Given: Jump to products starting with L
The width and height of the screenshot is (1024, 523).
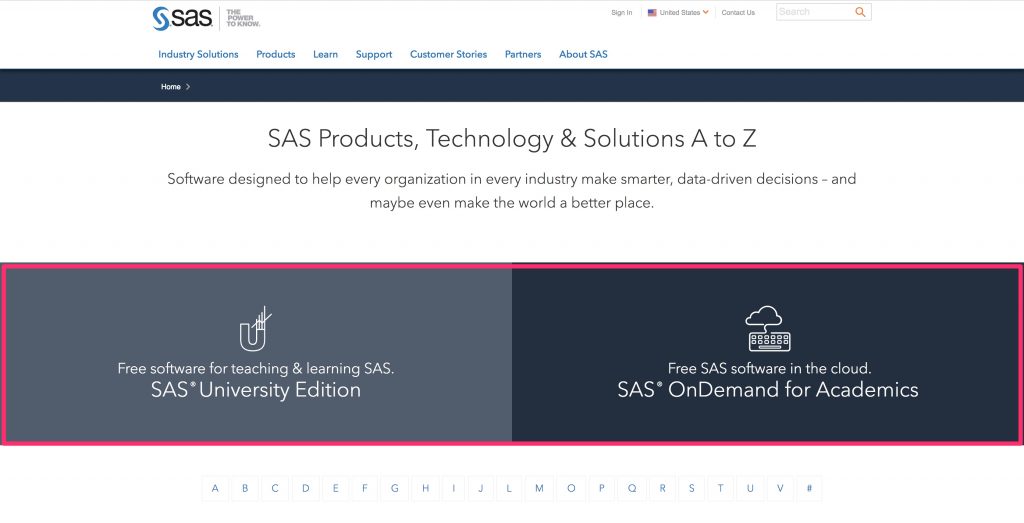Looking at the screenshot, I should click(x=509, y=488).
